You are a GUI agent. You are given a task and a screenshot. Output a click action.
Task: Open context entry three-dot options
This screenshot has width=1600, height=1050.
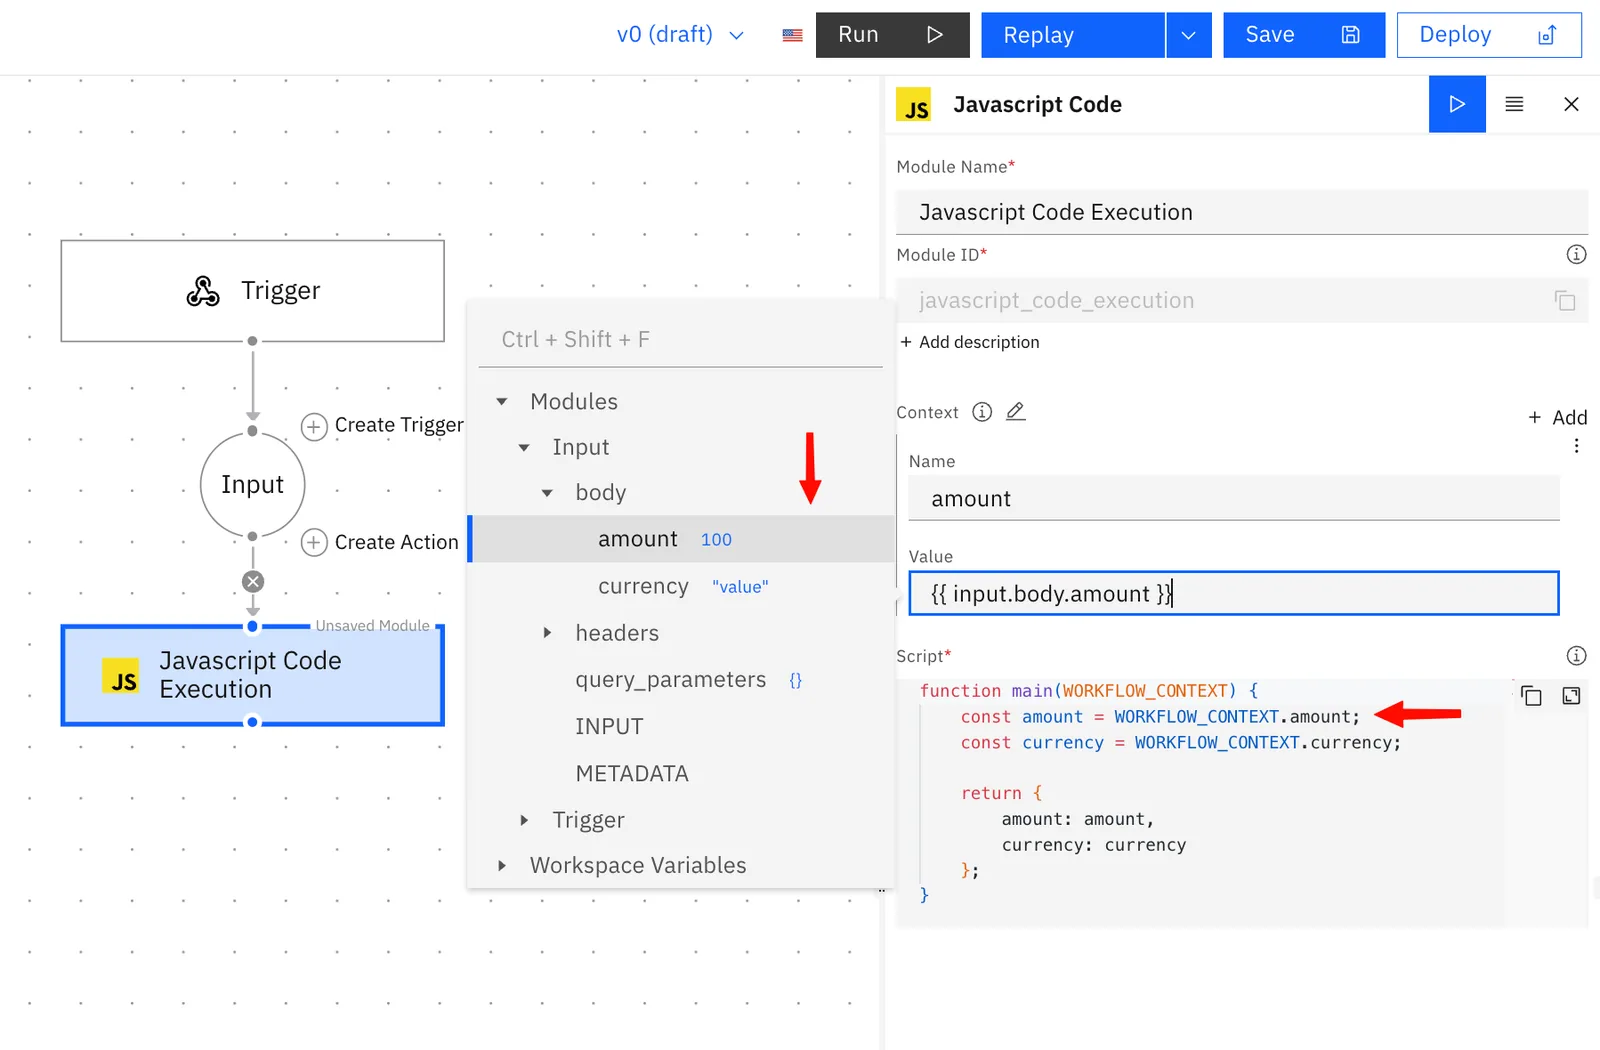click(1576, 446)
